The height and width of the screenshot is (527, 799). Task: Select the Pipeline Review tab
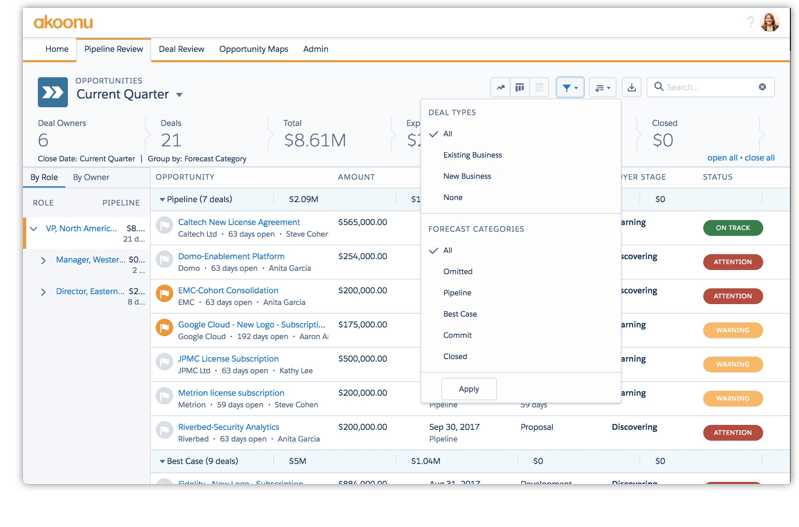114,49
